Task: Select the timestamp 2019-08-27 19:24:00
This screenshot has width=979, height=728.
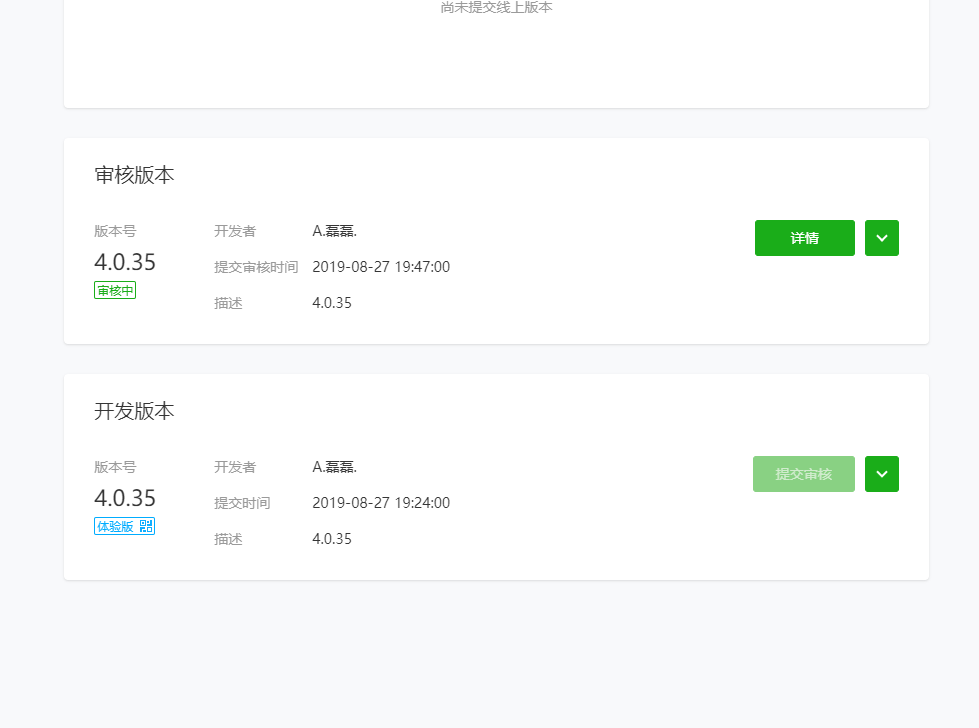Action: click(x=381, y=503)
